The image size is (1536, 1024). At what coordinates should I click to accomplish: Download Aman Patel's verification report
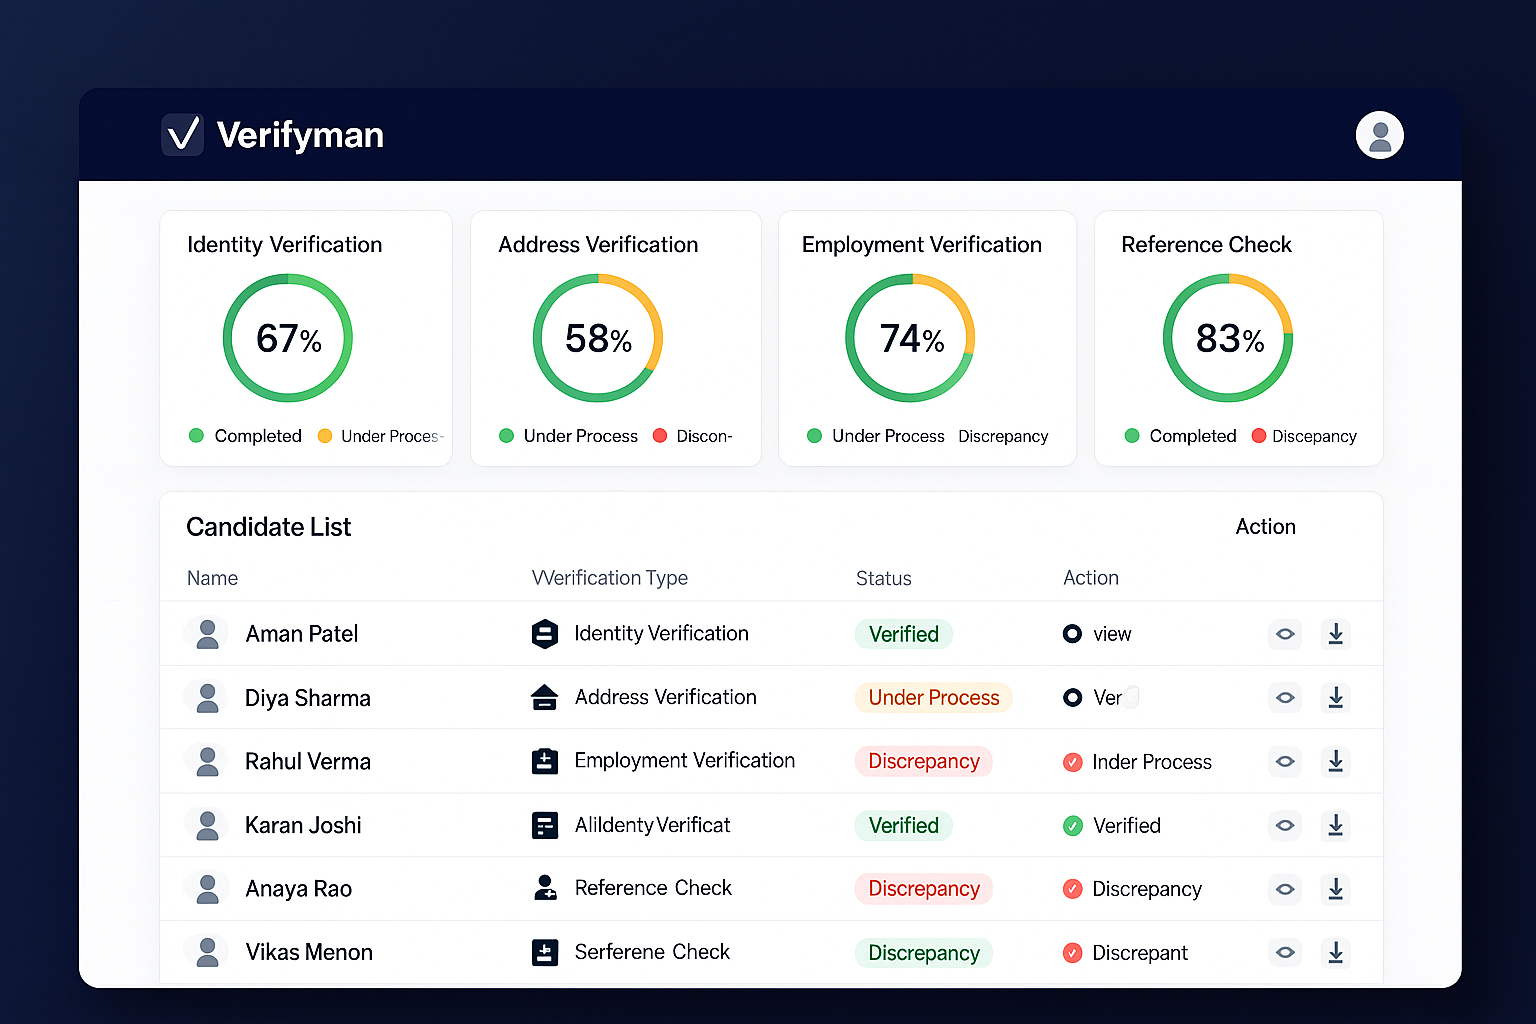[1335, 634]
